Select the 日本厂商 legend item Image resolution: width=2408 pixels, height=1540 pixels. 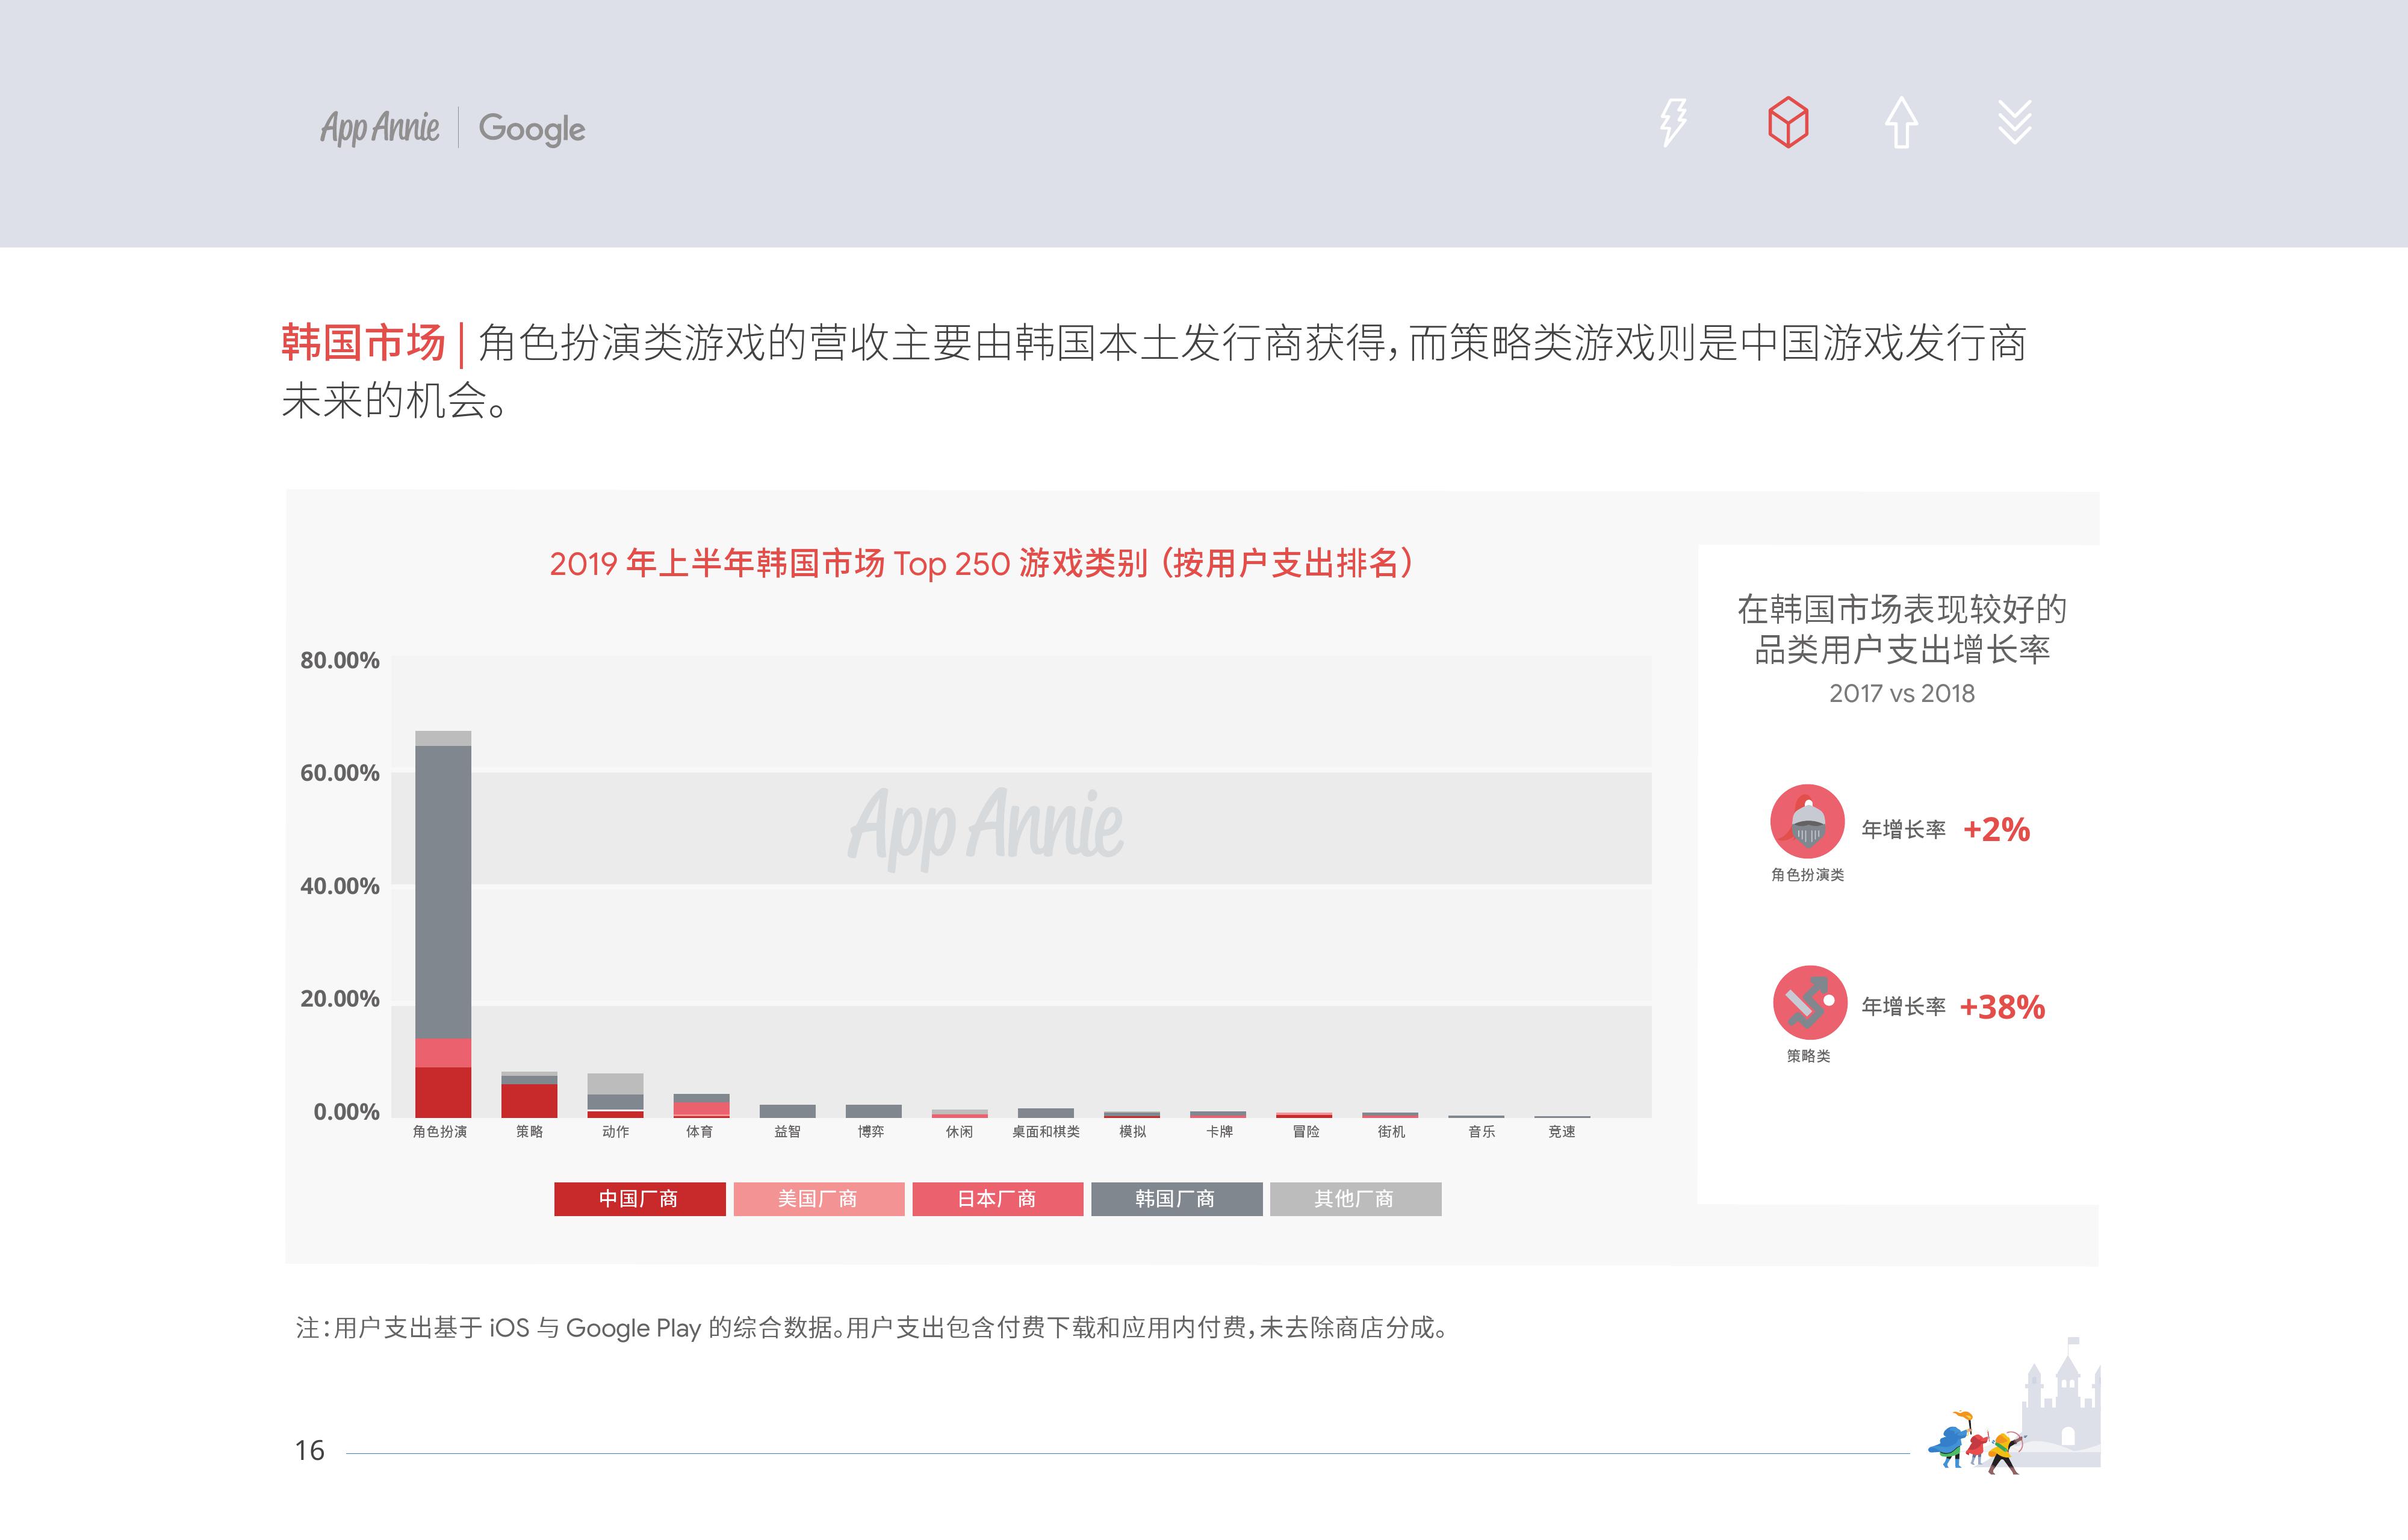point(997,1199)
